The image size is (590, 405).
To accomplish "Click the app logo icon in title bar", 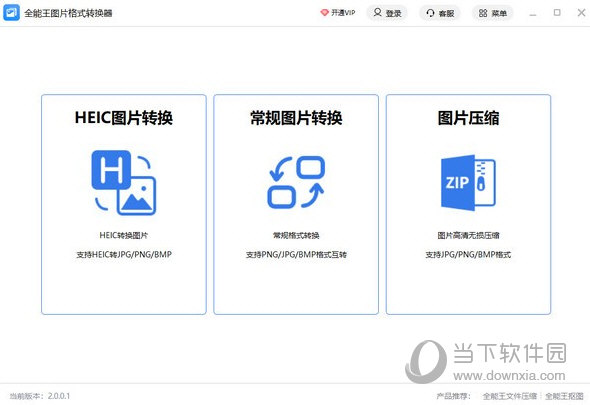I will 11,13.
